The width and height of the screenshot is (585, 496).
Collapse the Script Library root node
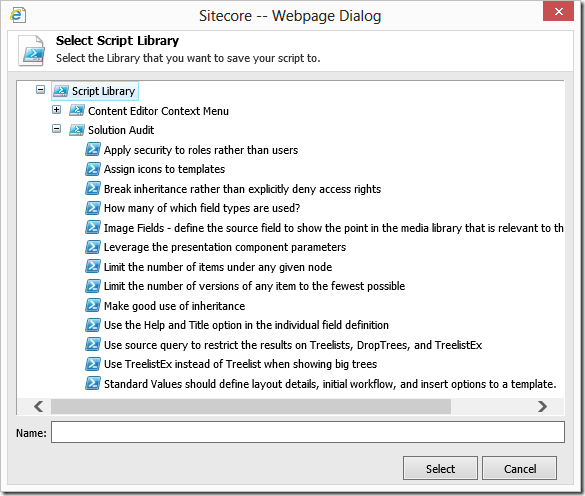(x=40, y=90)
